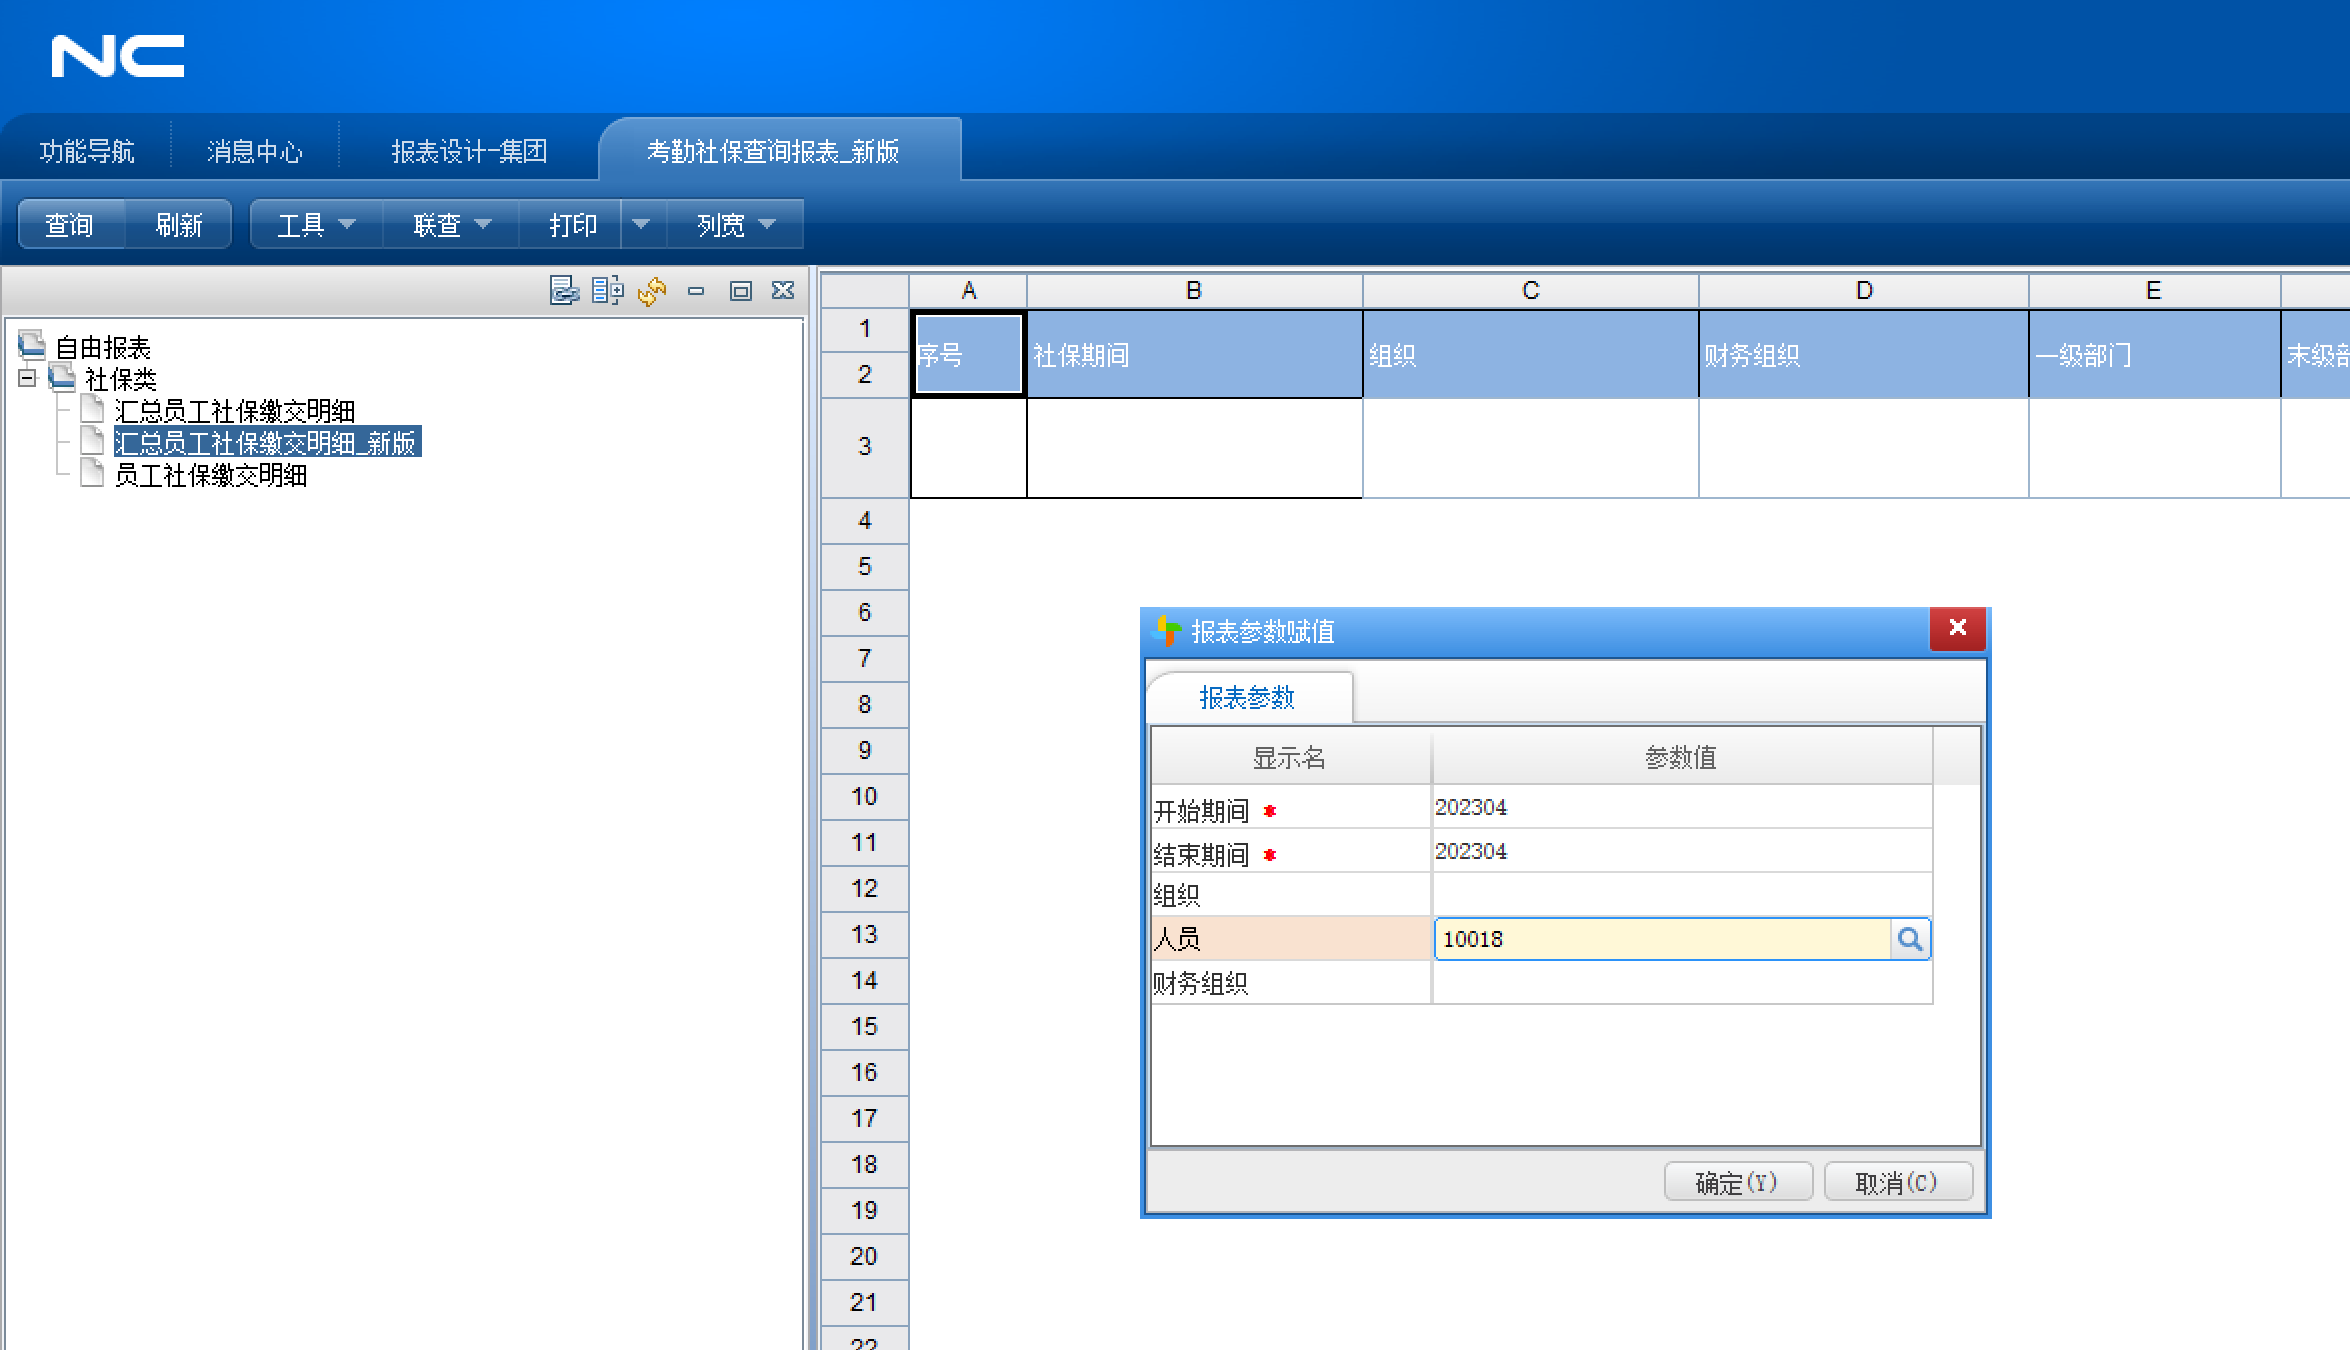This screenshot has height=1350, width=2350.
Task: Select 员工社保缴交明细 in the tree
Action: click(x=210, y=474)
